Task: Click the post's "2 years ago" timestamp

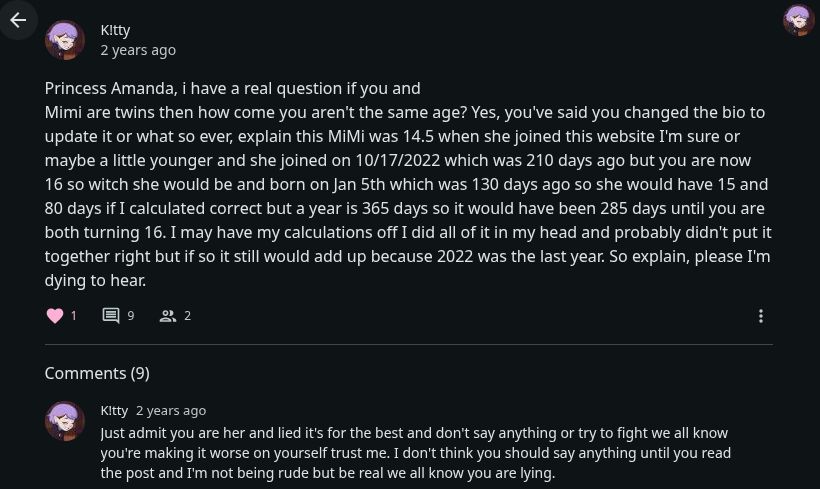Action: tap(138, 50)
